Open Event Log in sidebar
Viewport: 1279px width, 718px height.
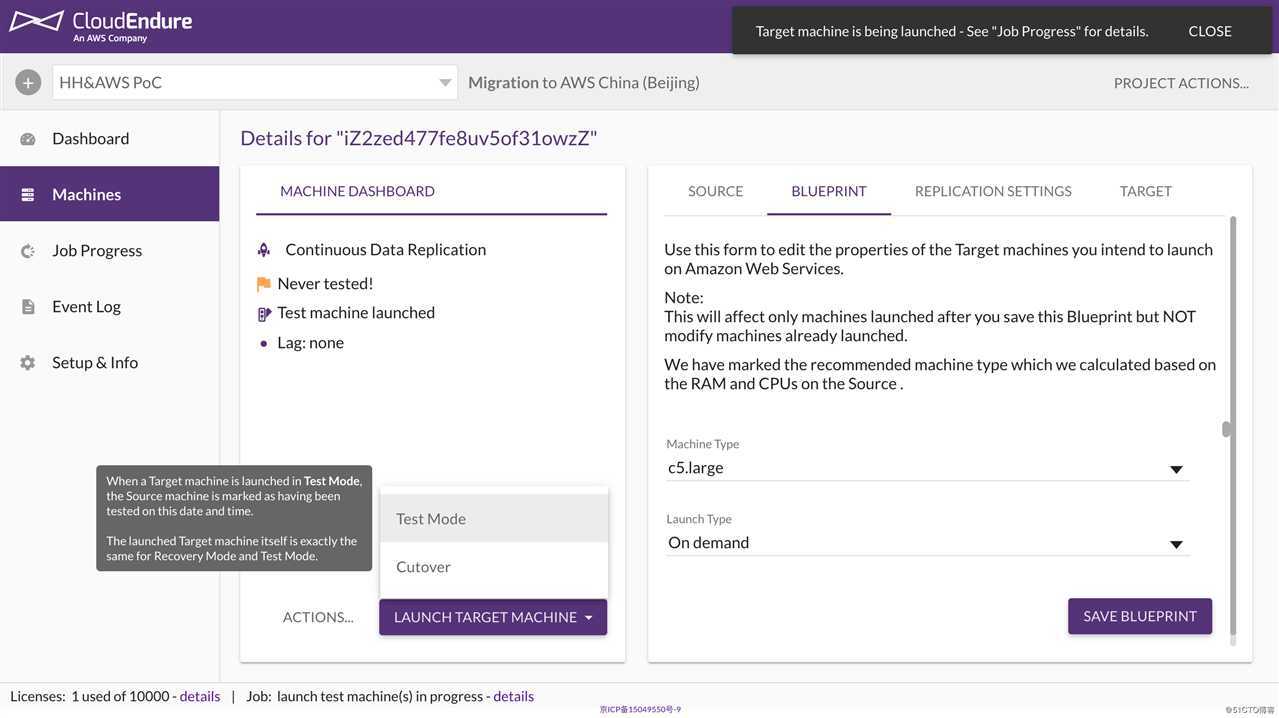point(110,307)
